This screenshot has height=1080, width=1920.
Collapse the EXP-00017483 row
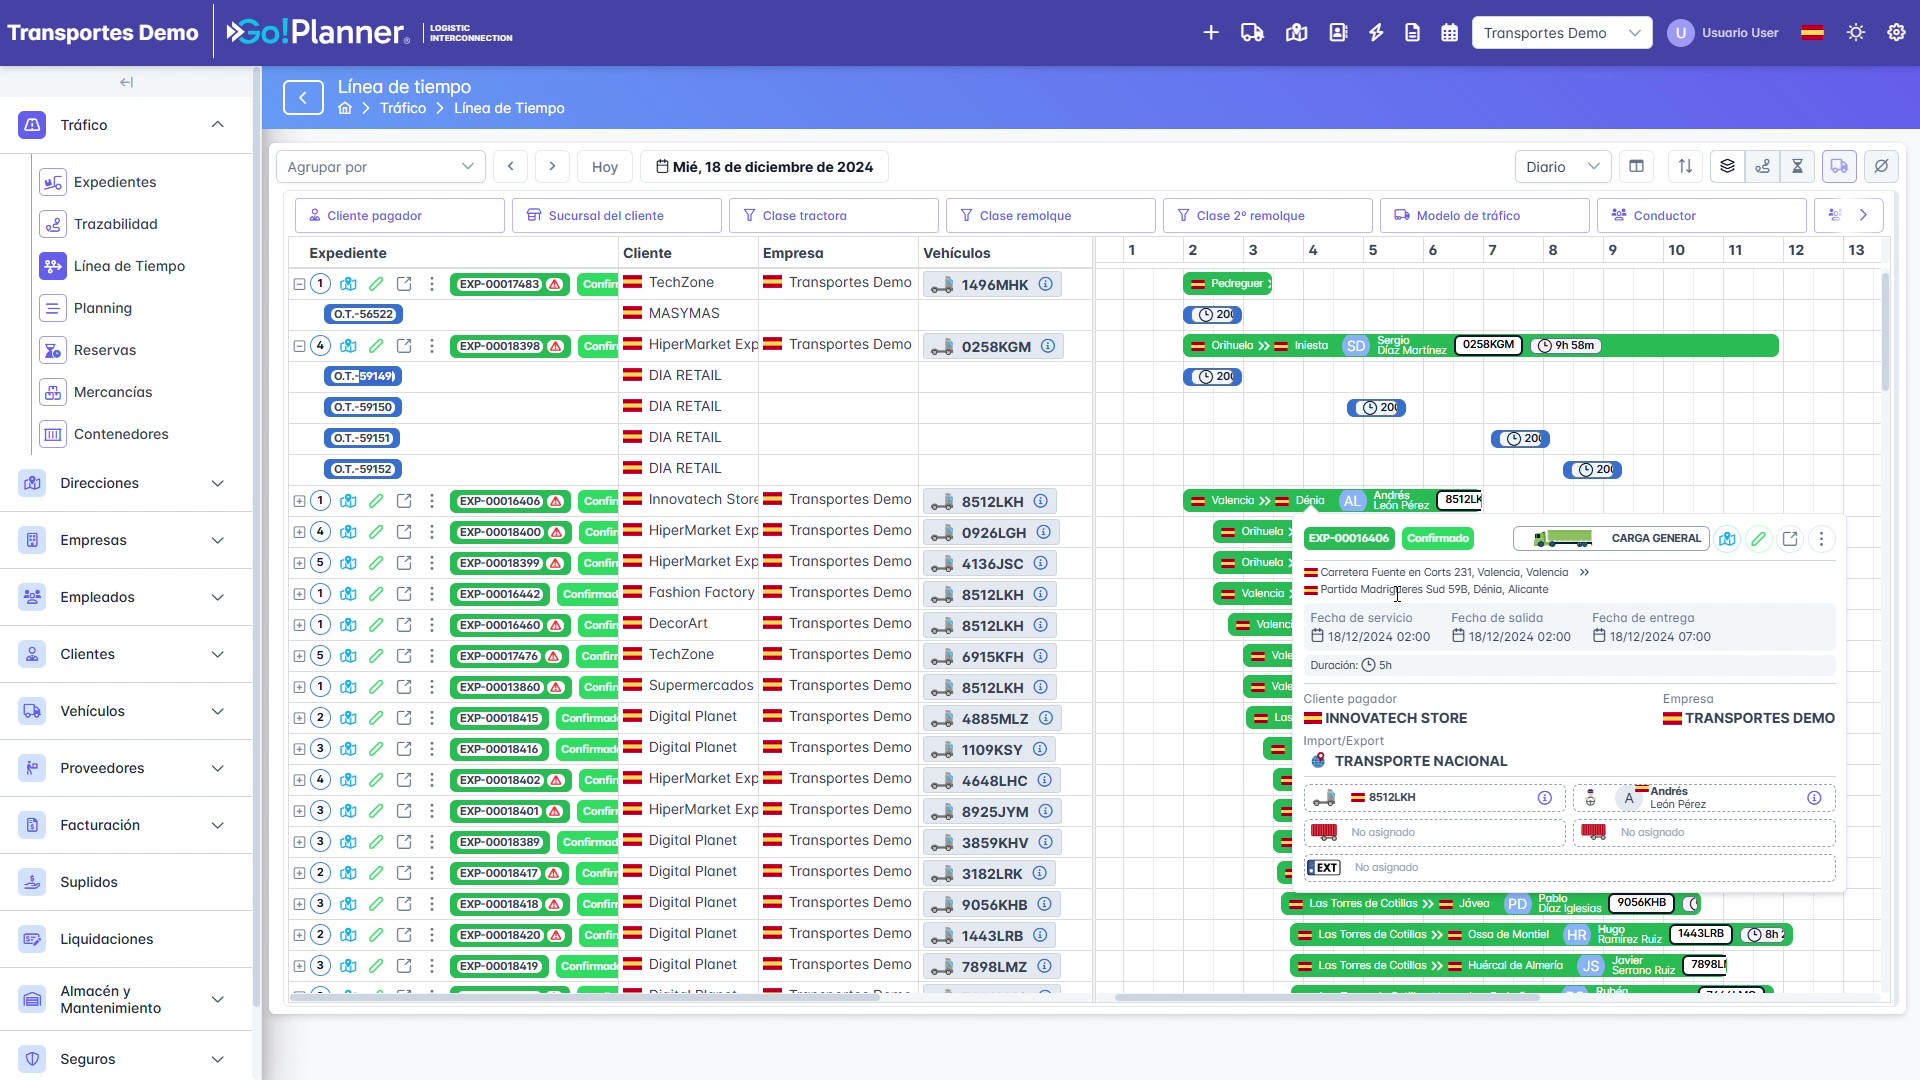[x=299, y=284]
